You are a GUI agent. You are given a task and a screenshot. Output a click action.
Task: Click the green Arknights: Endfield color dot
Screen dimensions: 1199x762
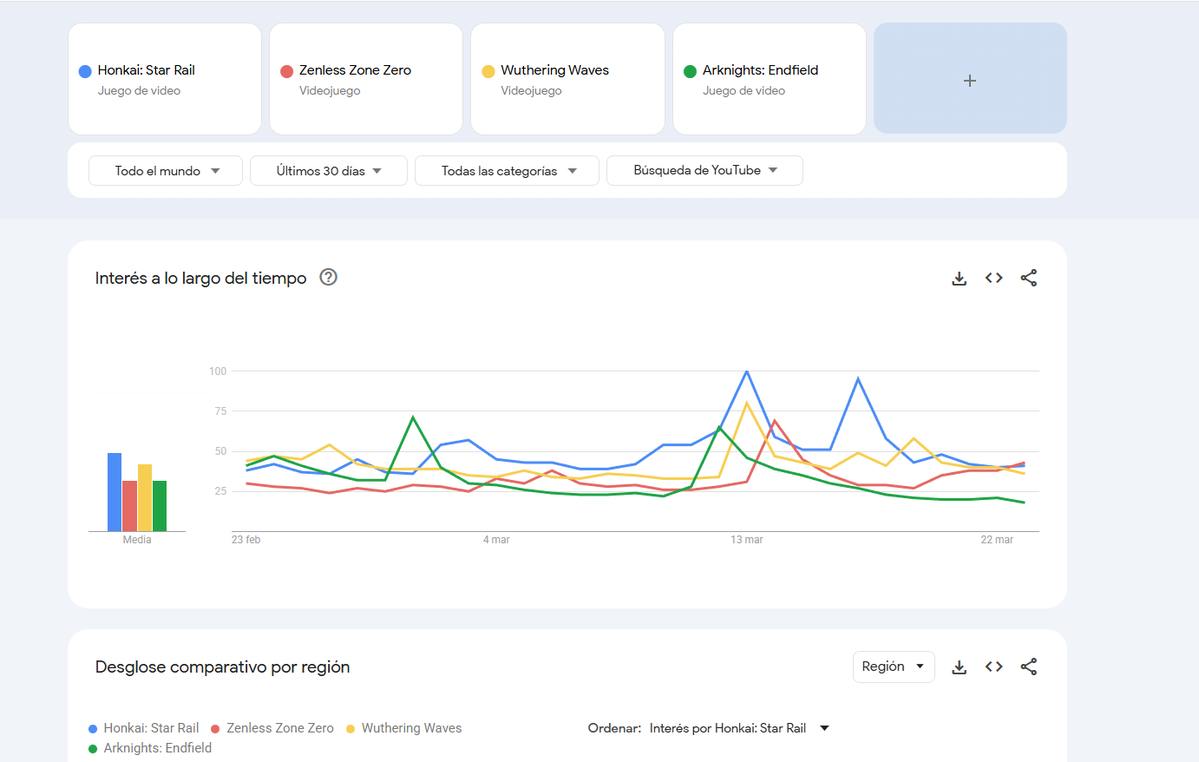click(x=690, y=71)
